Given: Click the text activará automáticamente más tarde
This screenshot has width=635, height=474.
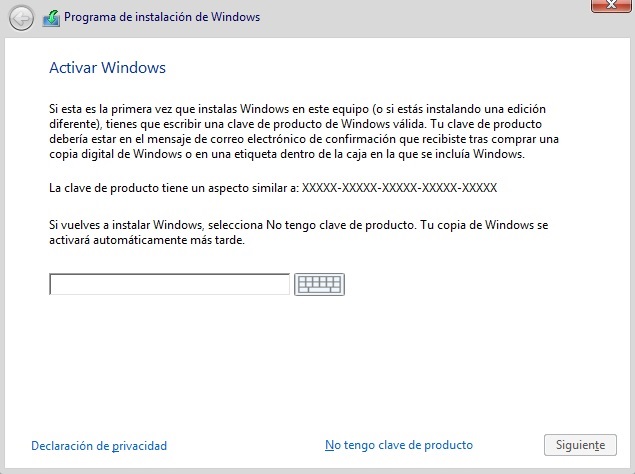Looking at the screenshot, I should click(147, 240).
